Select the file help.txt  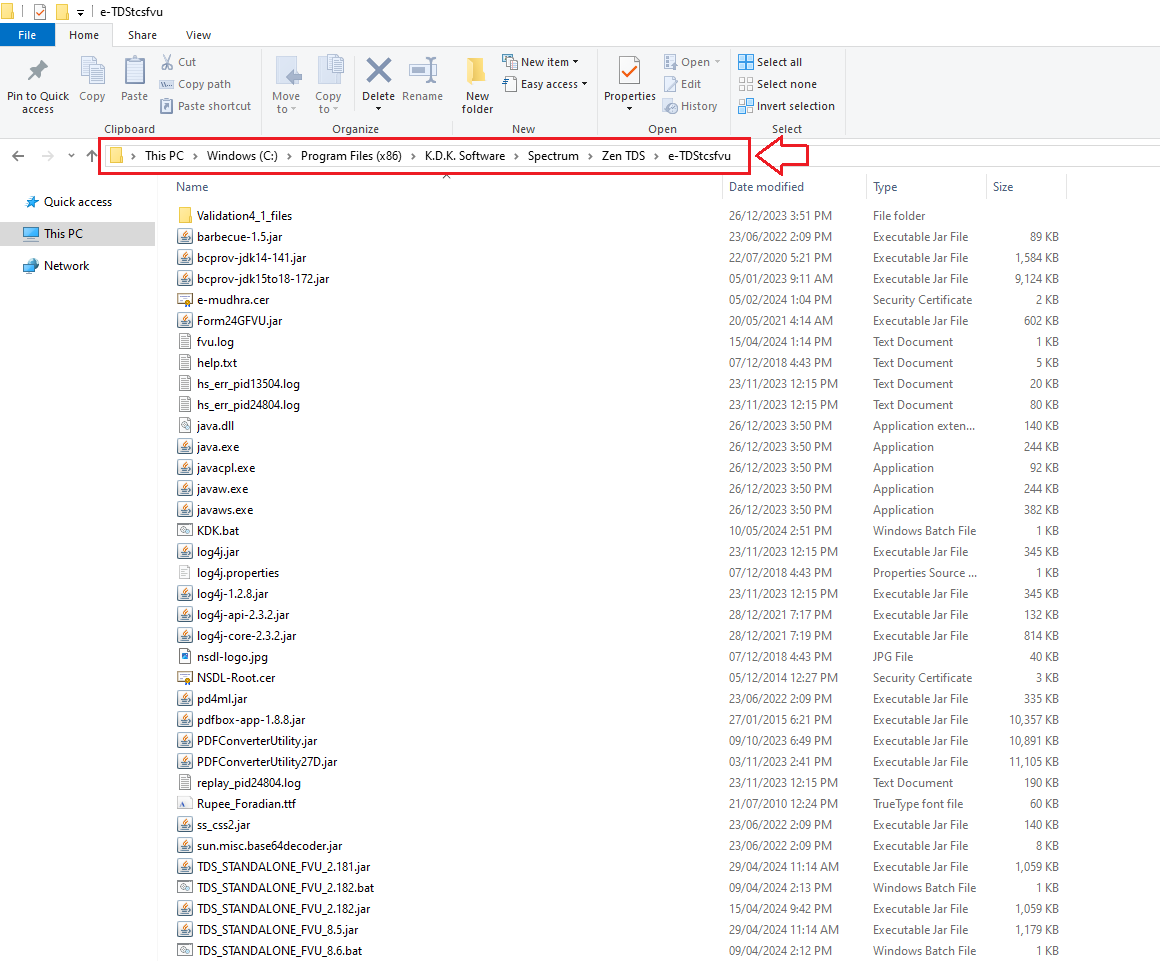click(218, 363)
